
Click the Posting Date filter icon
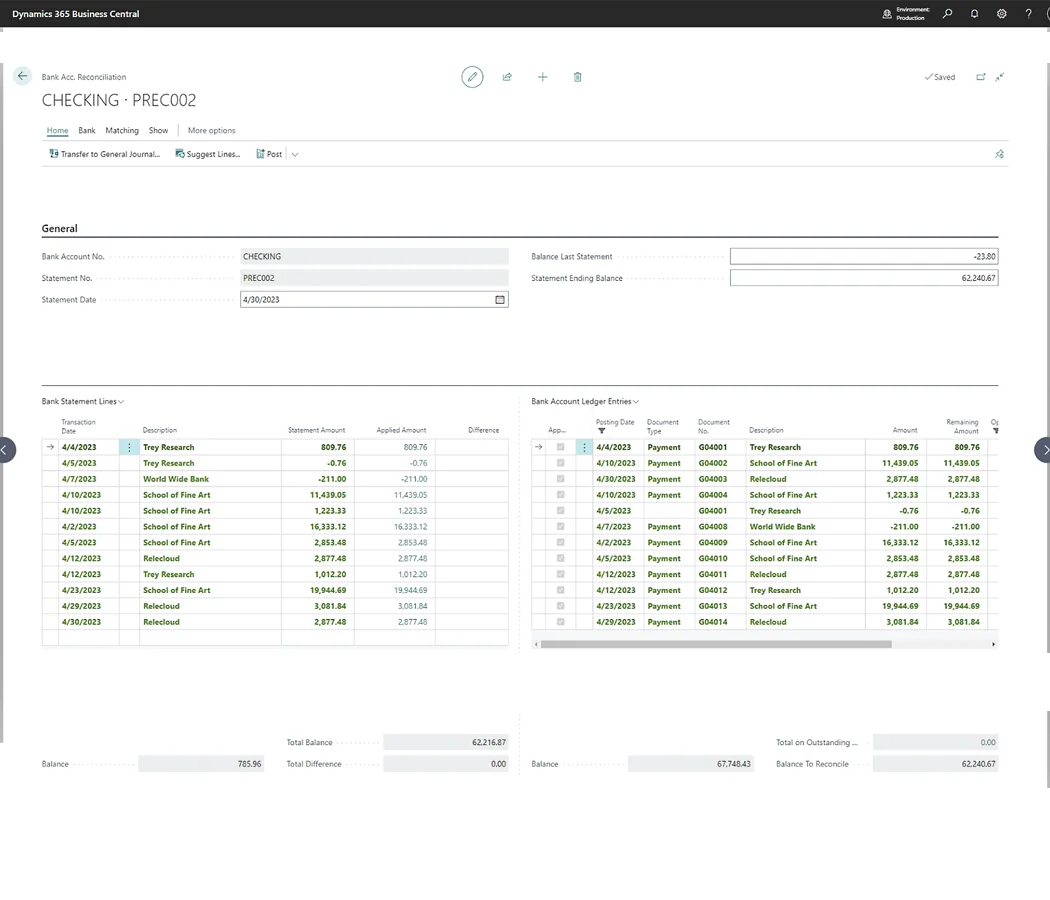(601, 431)
